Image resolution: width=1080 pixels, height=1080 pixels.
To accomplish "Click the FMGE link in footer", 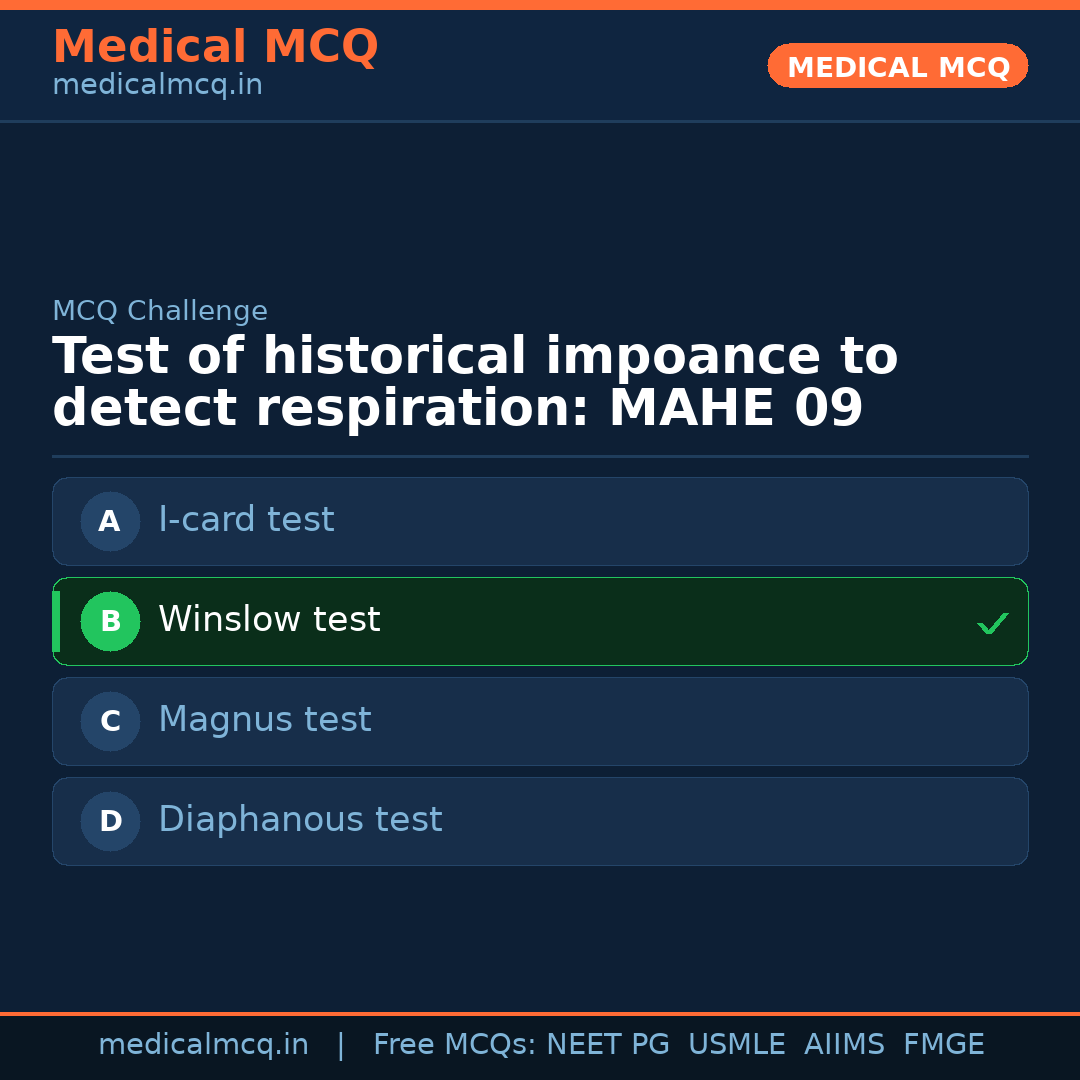I will pos(943,1044).
